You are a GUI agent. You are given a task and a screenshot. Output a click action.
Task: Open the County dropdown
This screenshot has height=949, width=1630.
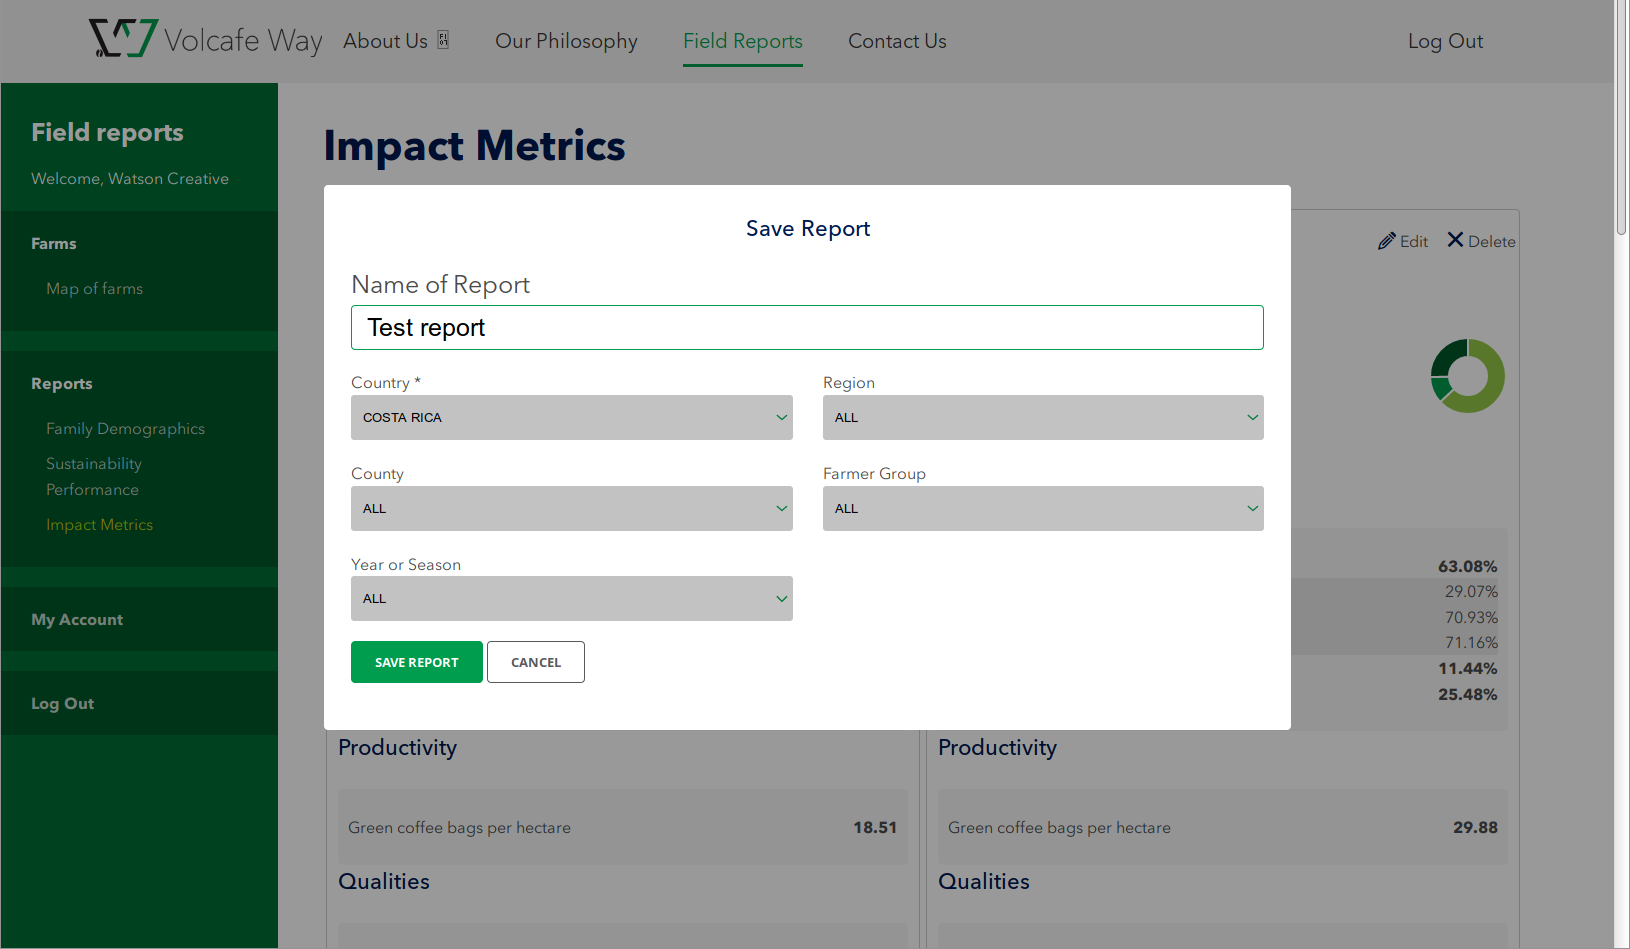[571, 508]
